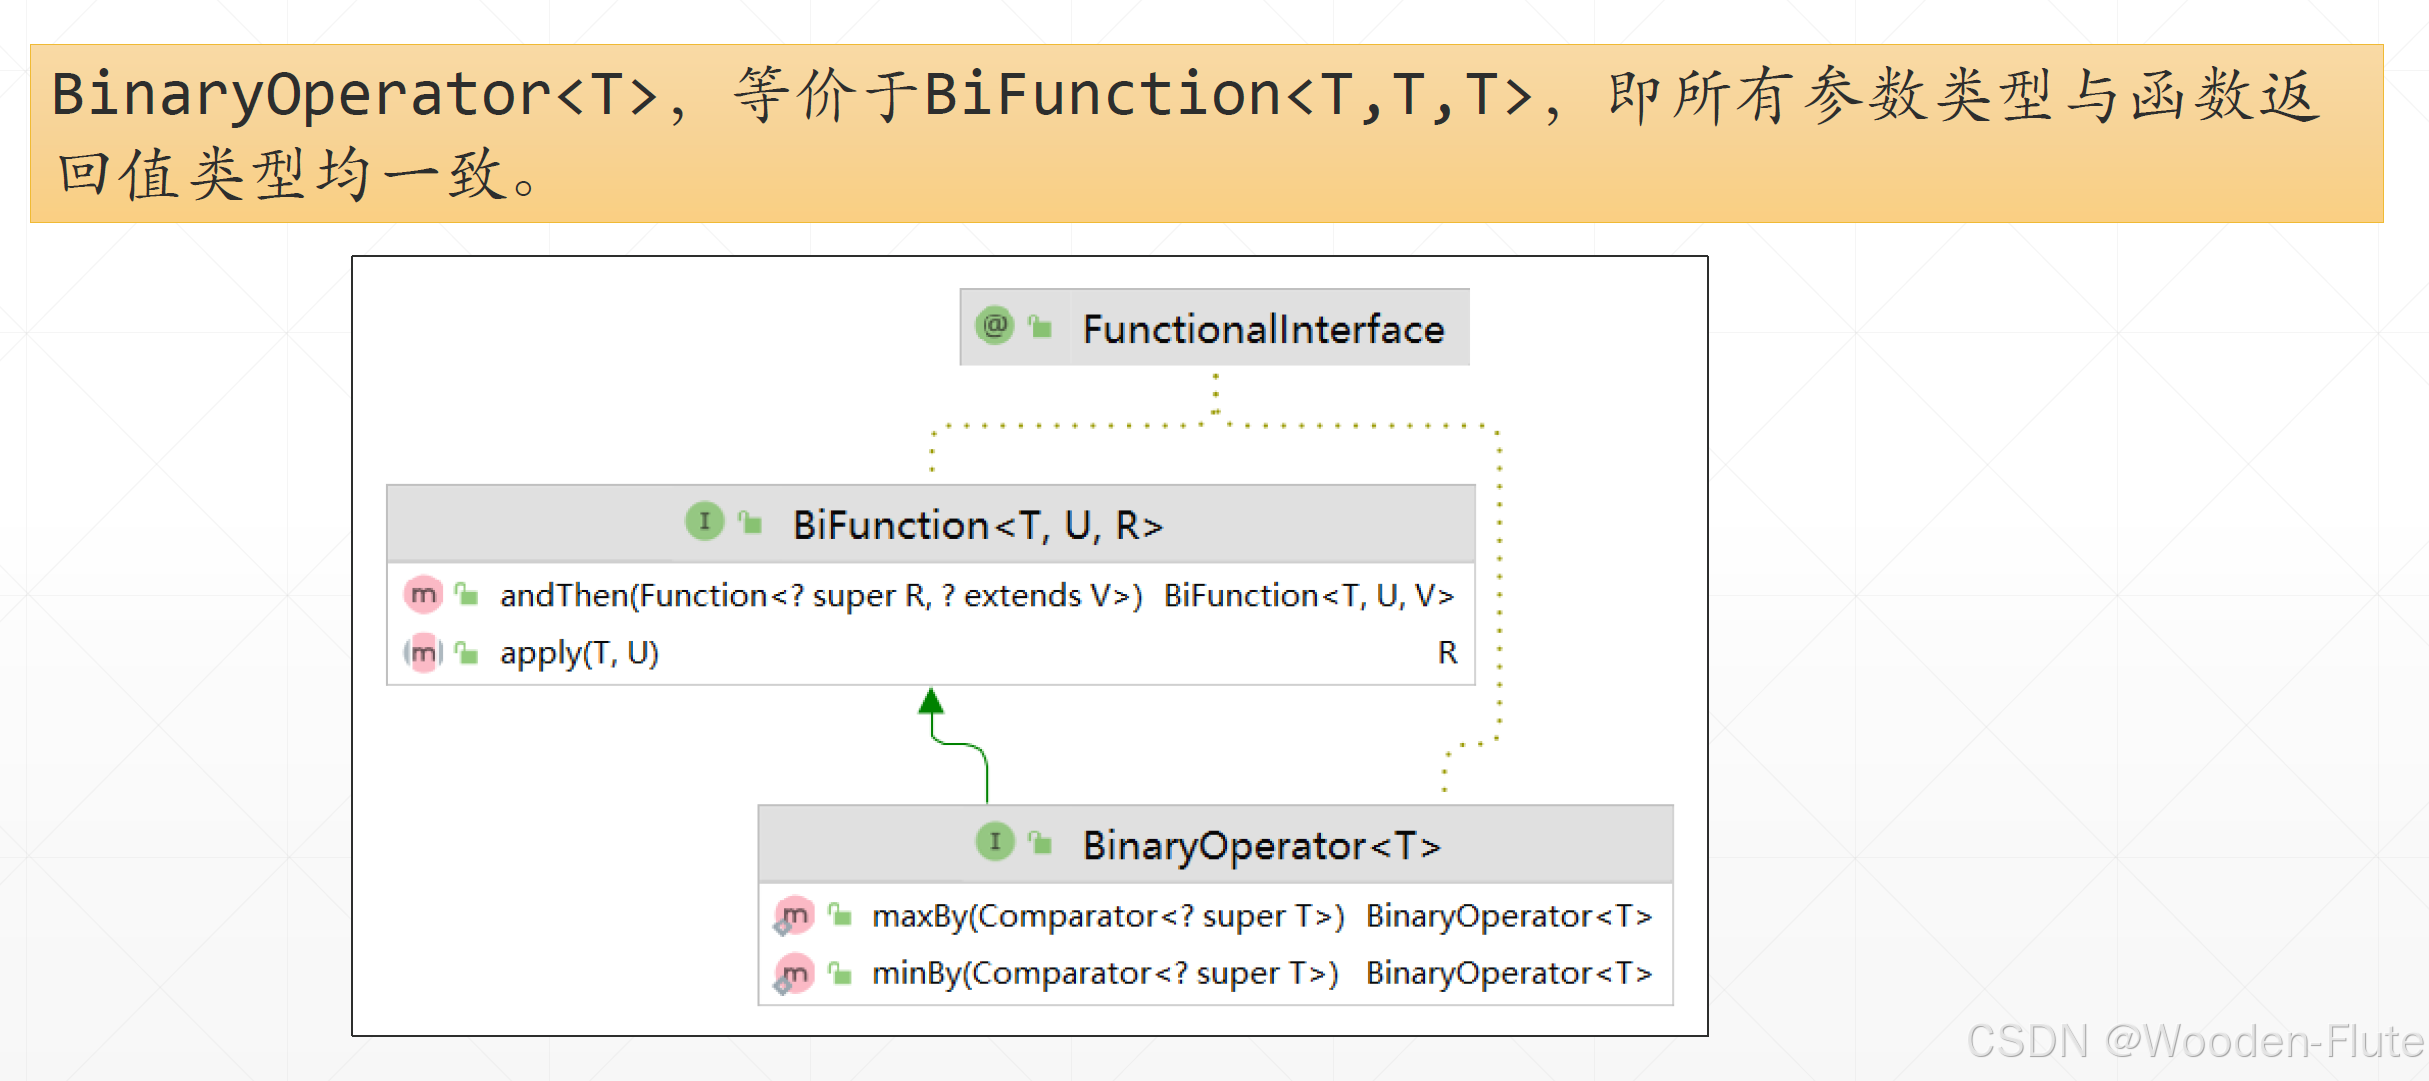Select the BiFunction<T, U, R> header

tap(977, 525)
